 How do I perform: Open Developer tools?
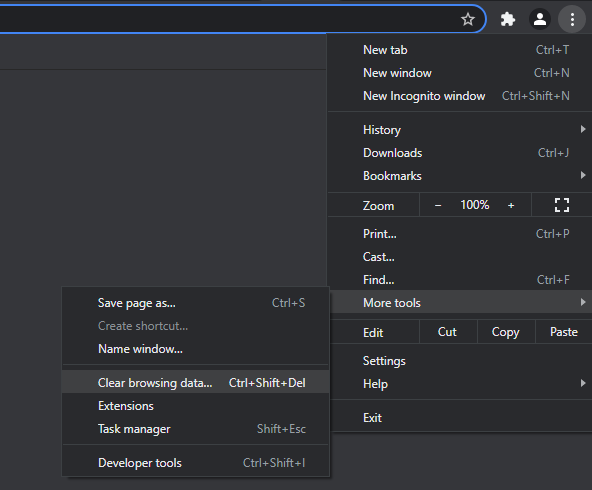pyautogui.click(x=196, y=462)
